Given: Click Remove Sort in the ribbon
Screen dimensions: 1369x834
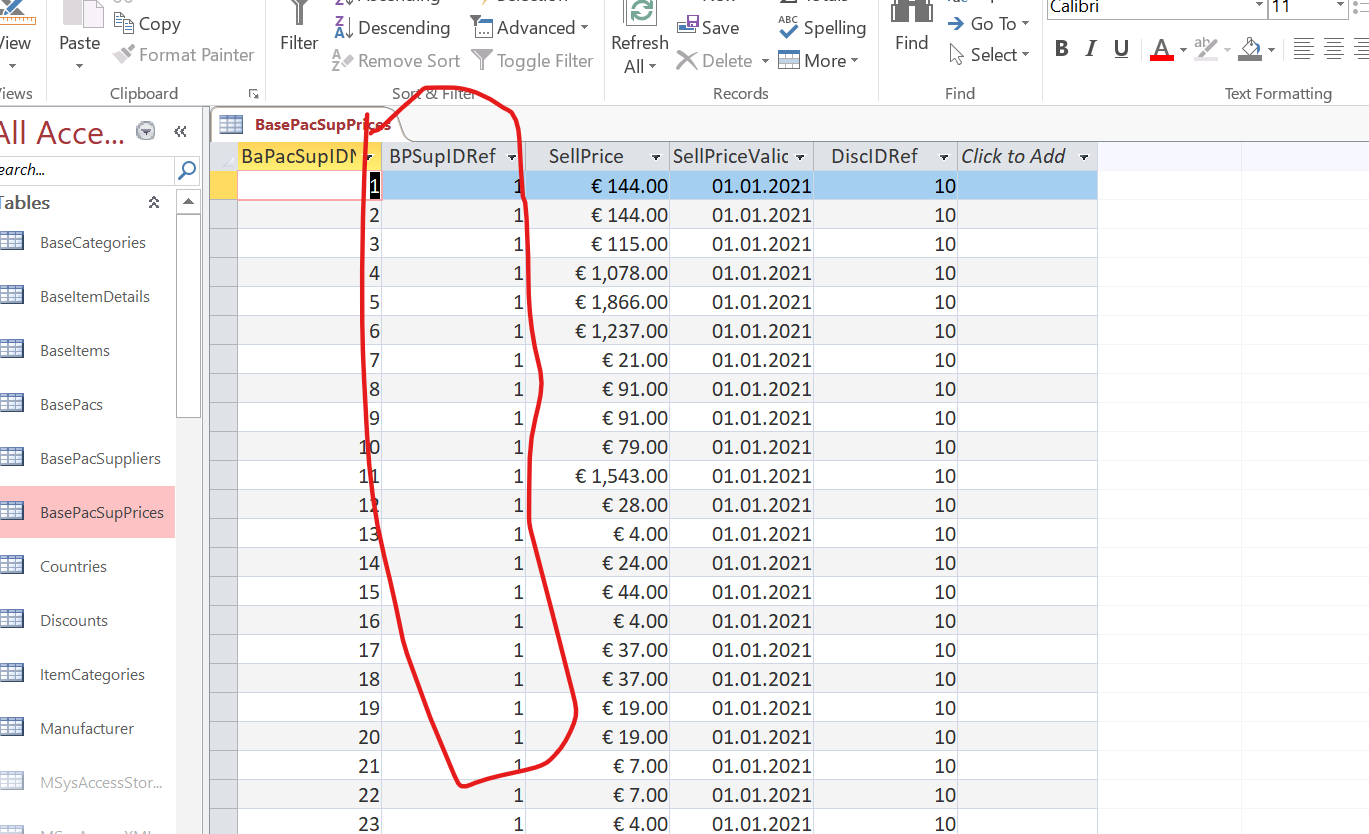Looking at the screenshot, I should 396,60.
